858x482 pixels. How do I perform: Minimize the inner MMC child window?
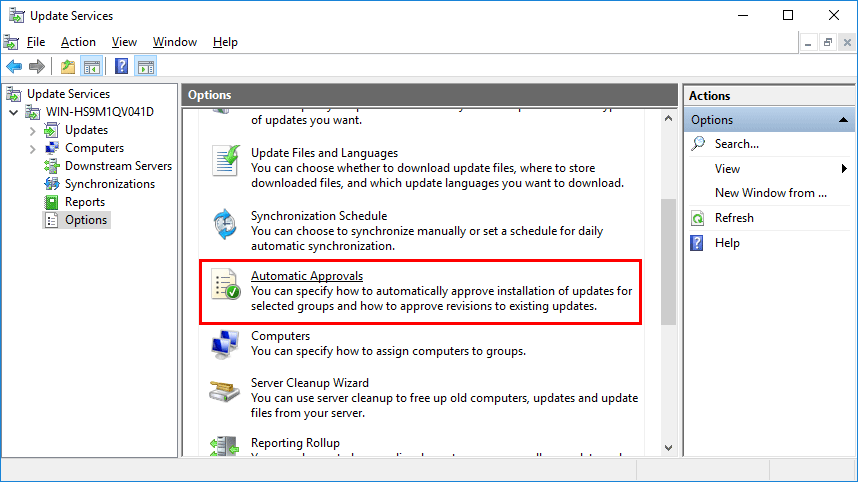[808, 42]
